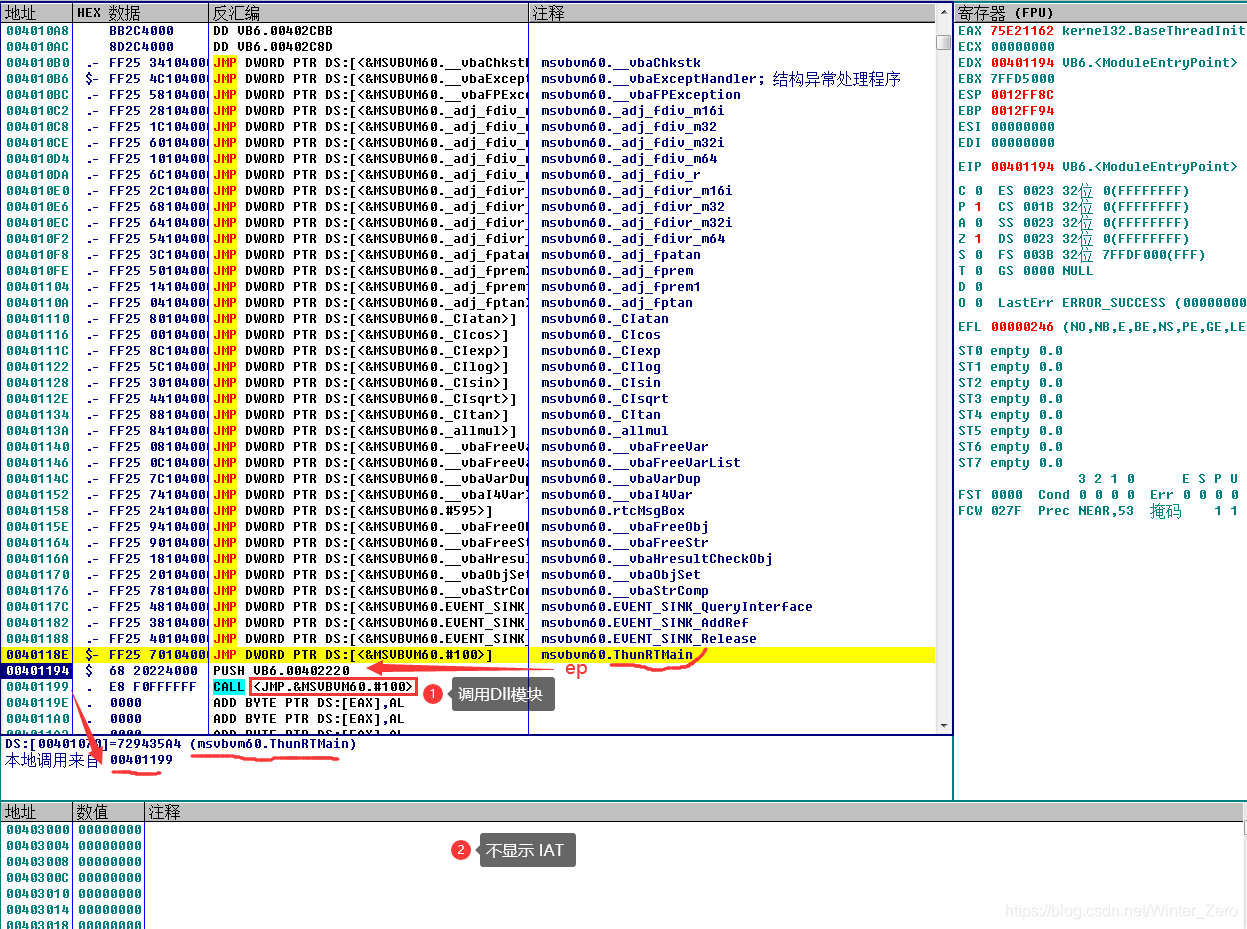This screenshot has height=929, width=1247.
Task: Click the C carry flag bit
Action: point(978,191)
